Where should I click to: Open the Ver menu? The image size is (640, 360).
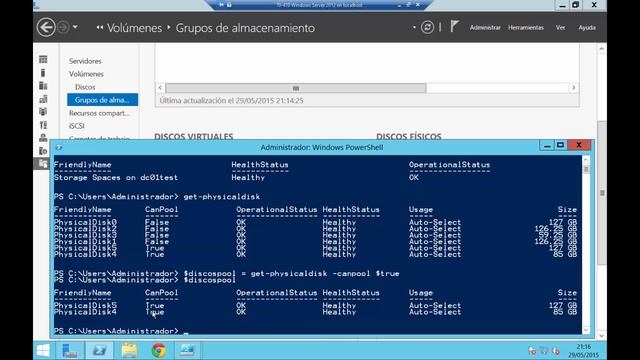click(x=560, y=27)
